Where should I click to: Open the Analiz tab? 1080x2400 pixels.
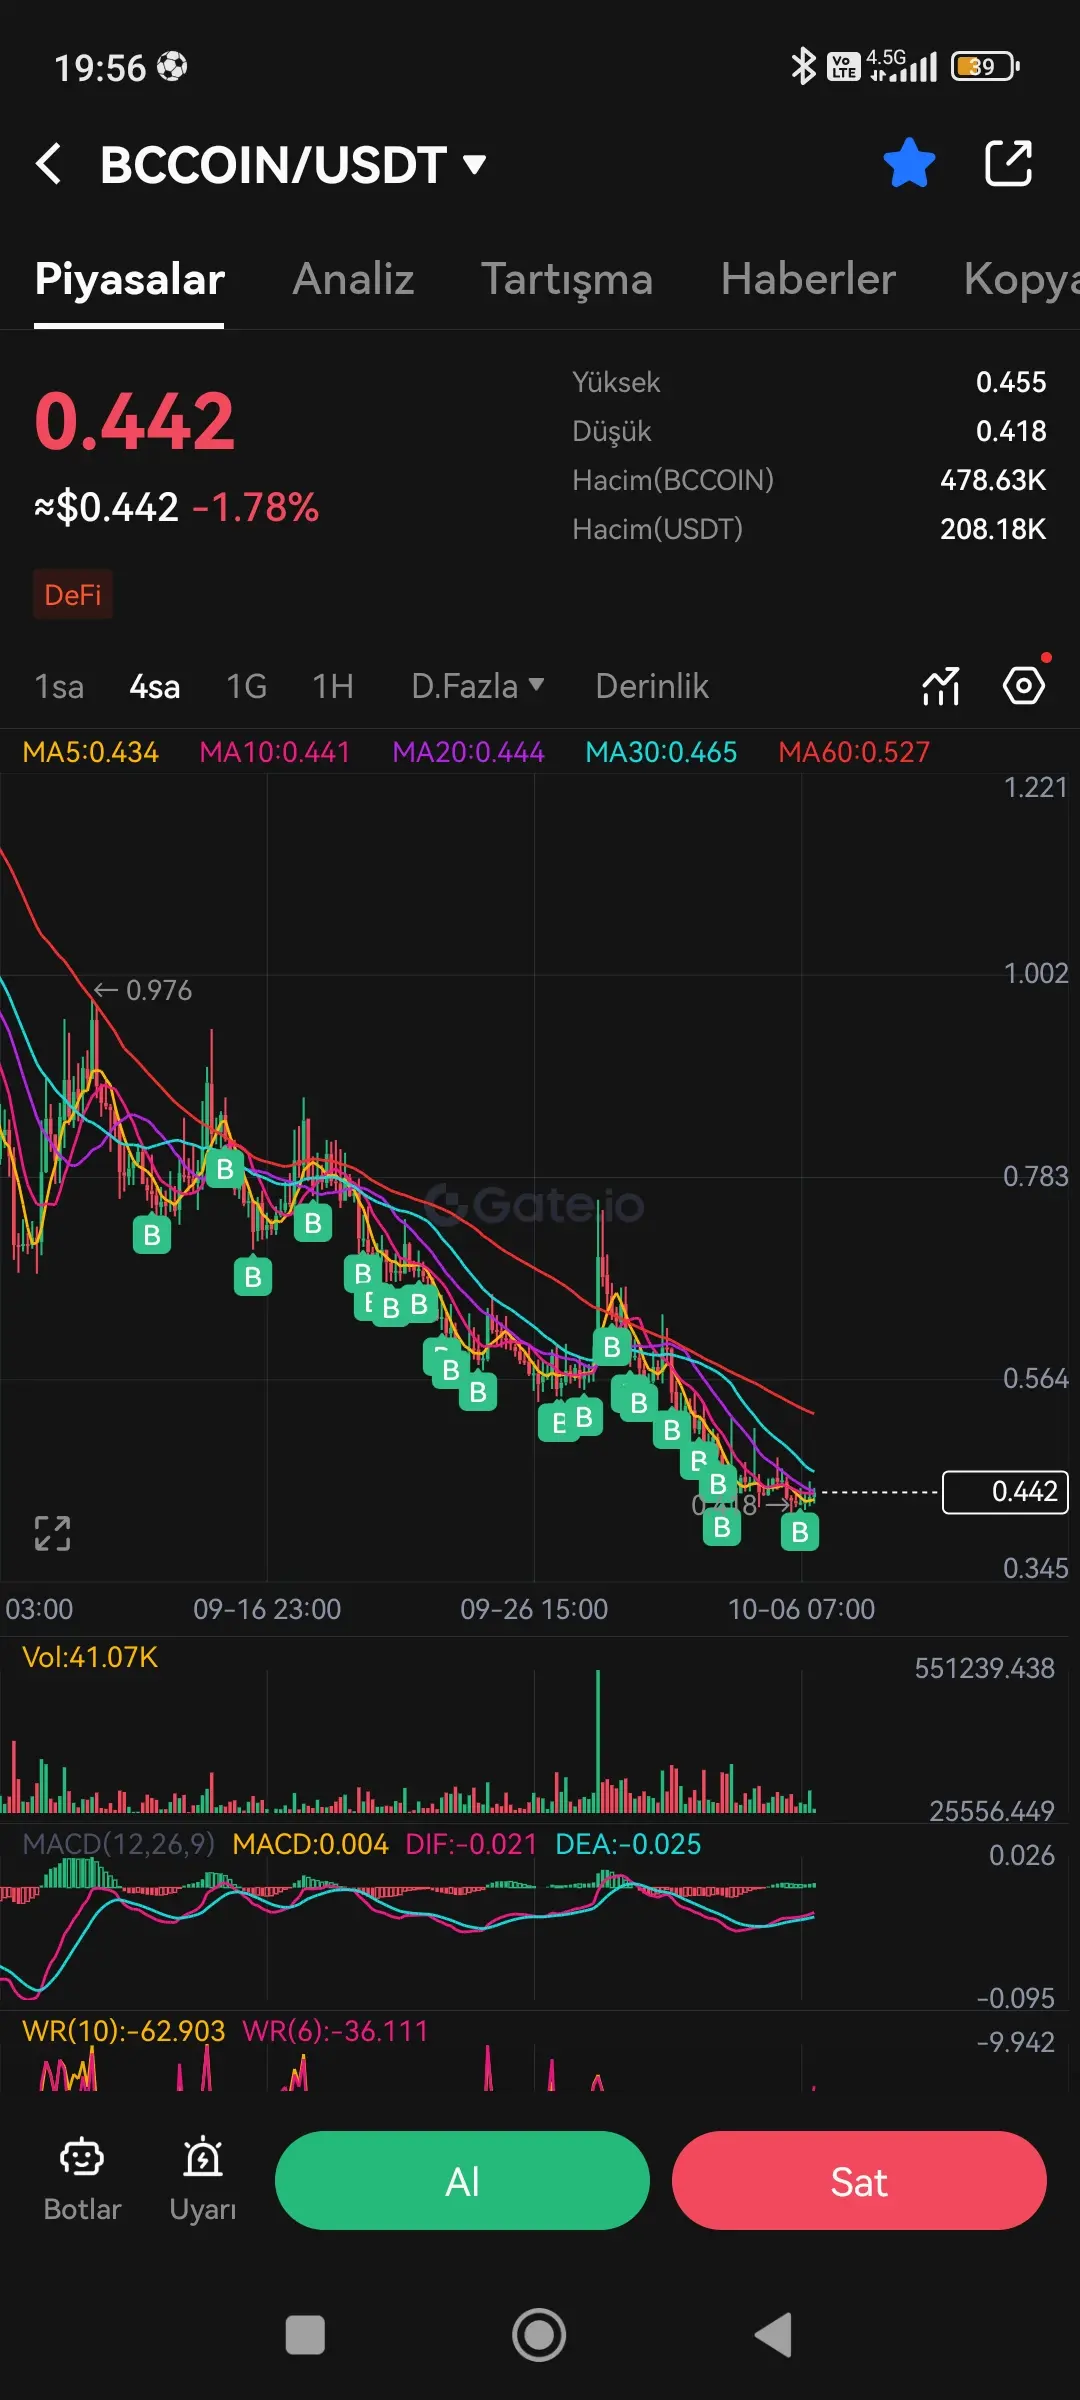point(353,279)
